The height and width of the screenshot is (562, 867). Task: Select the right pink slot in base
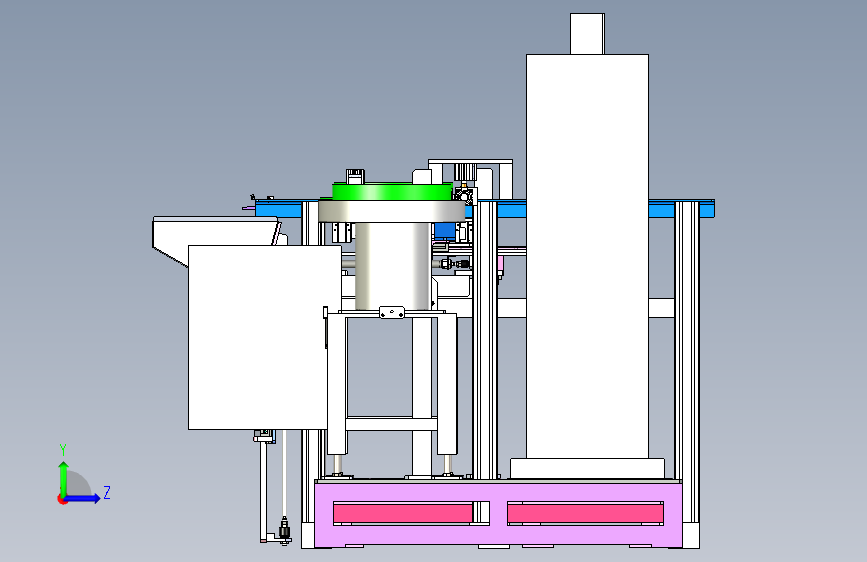tap(585, 513)
